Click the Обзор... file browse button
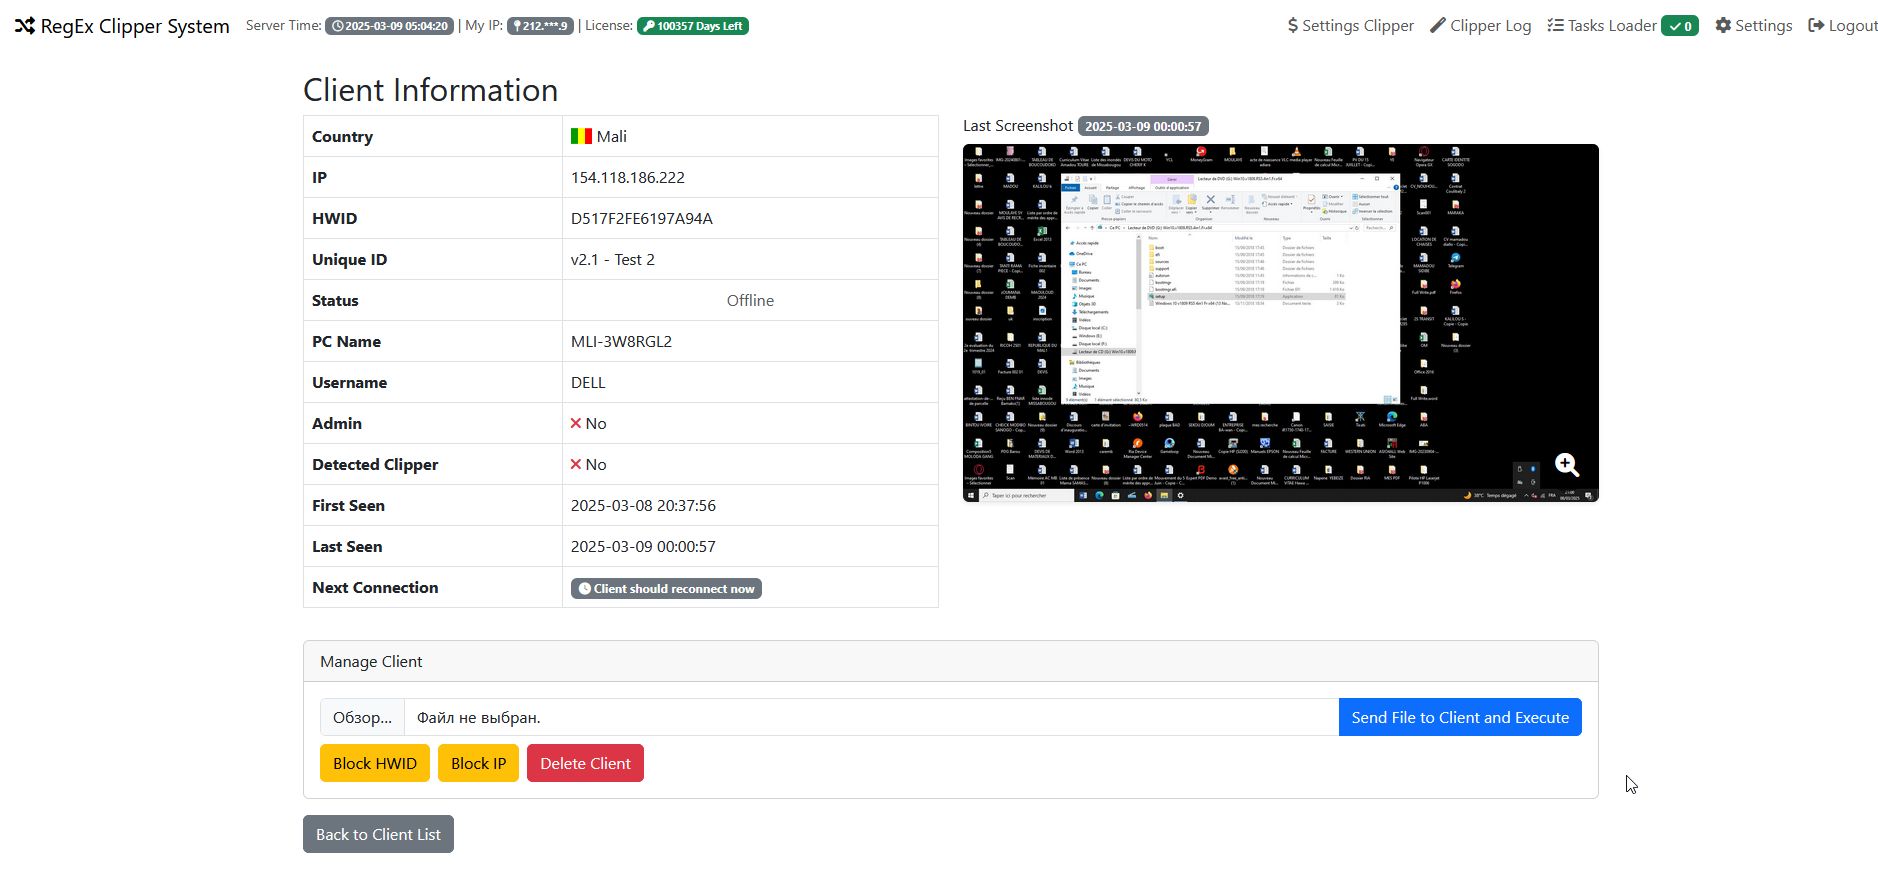Image resolution: width=1878 pixels, height=881 pixels. pyautogui.click(x=362, y=717)
